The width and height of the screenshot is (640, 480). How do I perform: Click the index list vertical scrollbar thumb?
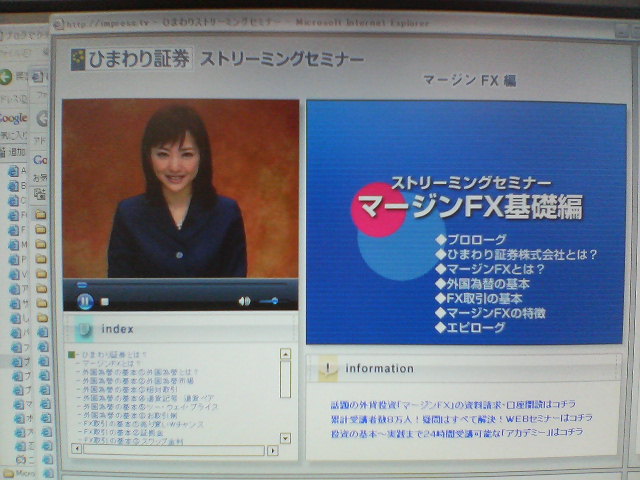click(285, 379)
